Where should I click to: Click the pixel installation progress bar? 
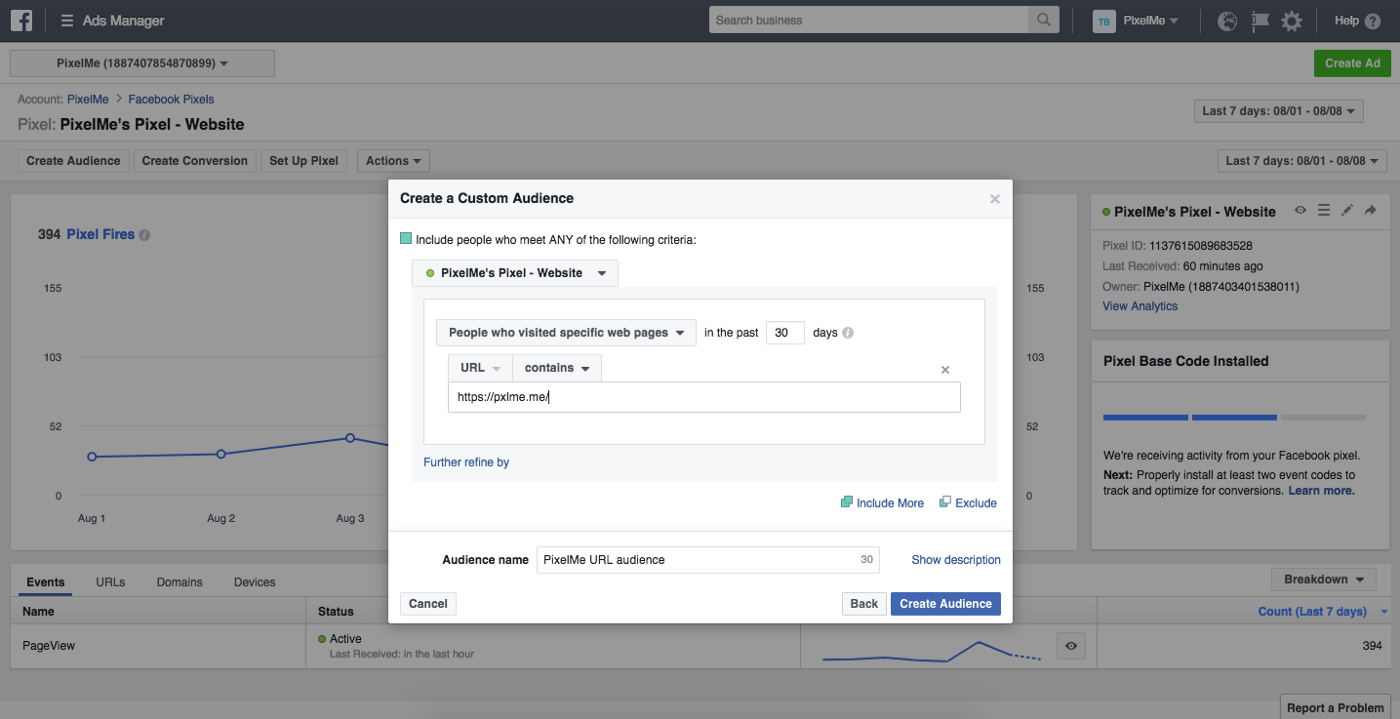pyautogui.click(x=1234, y=417)
